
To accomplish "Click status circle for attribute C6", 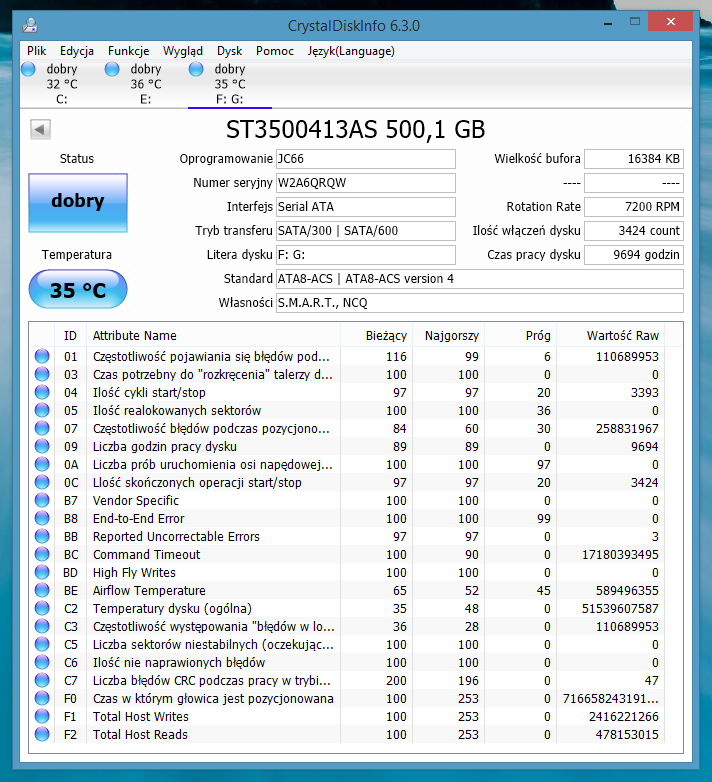I will click(x=42, y=662).
